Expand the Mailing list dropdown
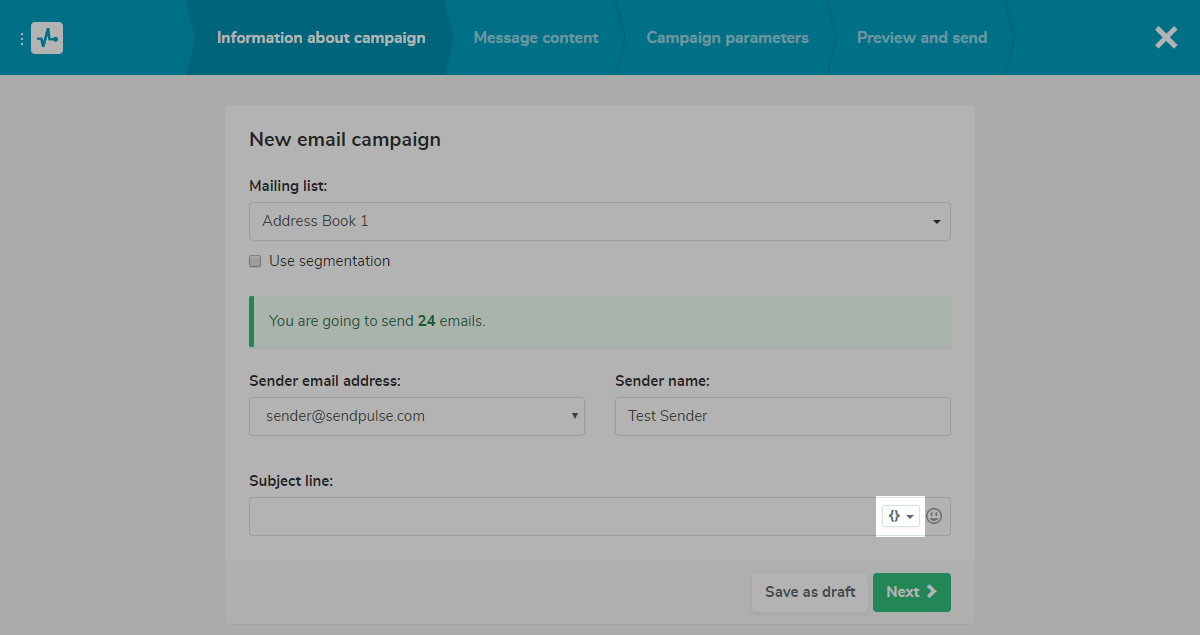 599,221
